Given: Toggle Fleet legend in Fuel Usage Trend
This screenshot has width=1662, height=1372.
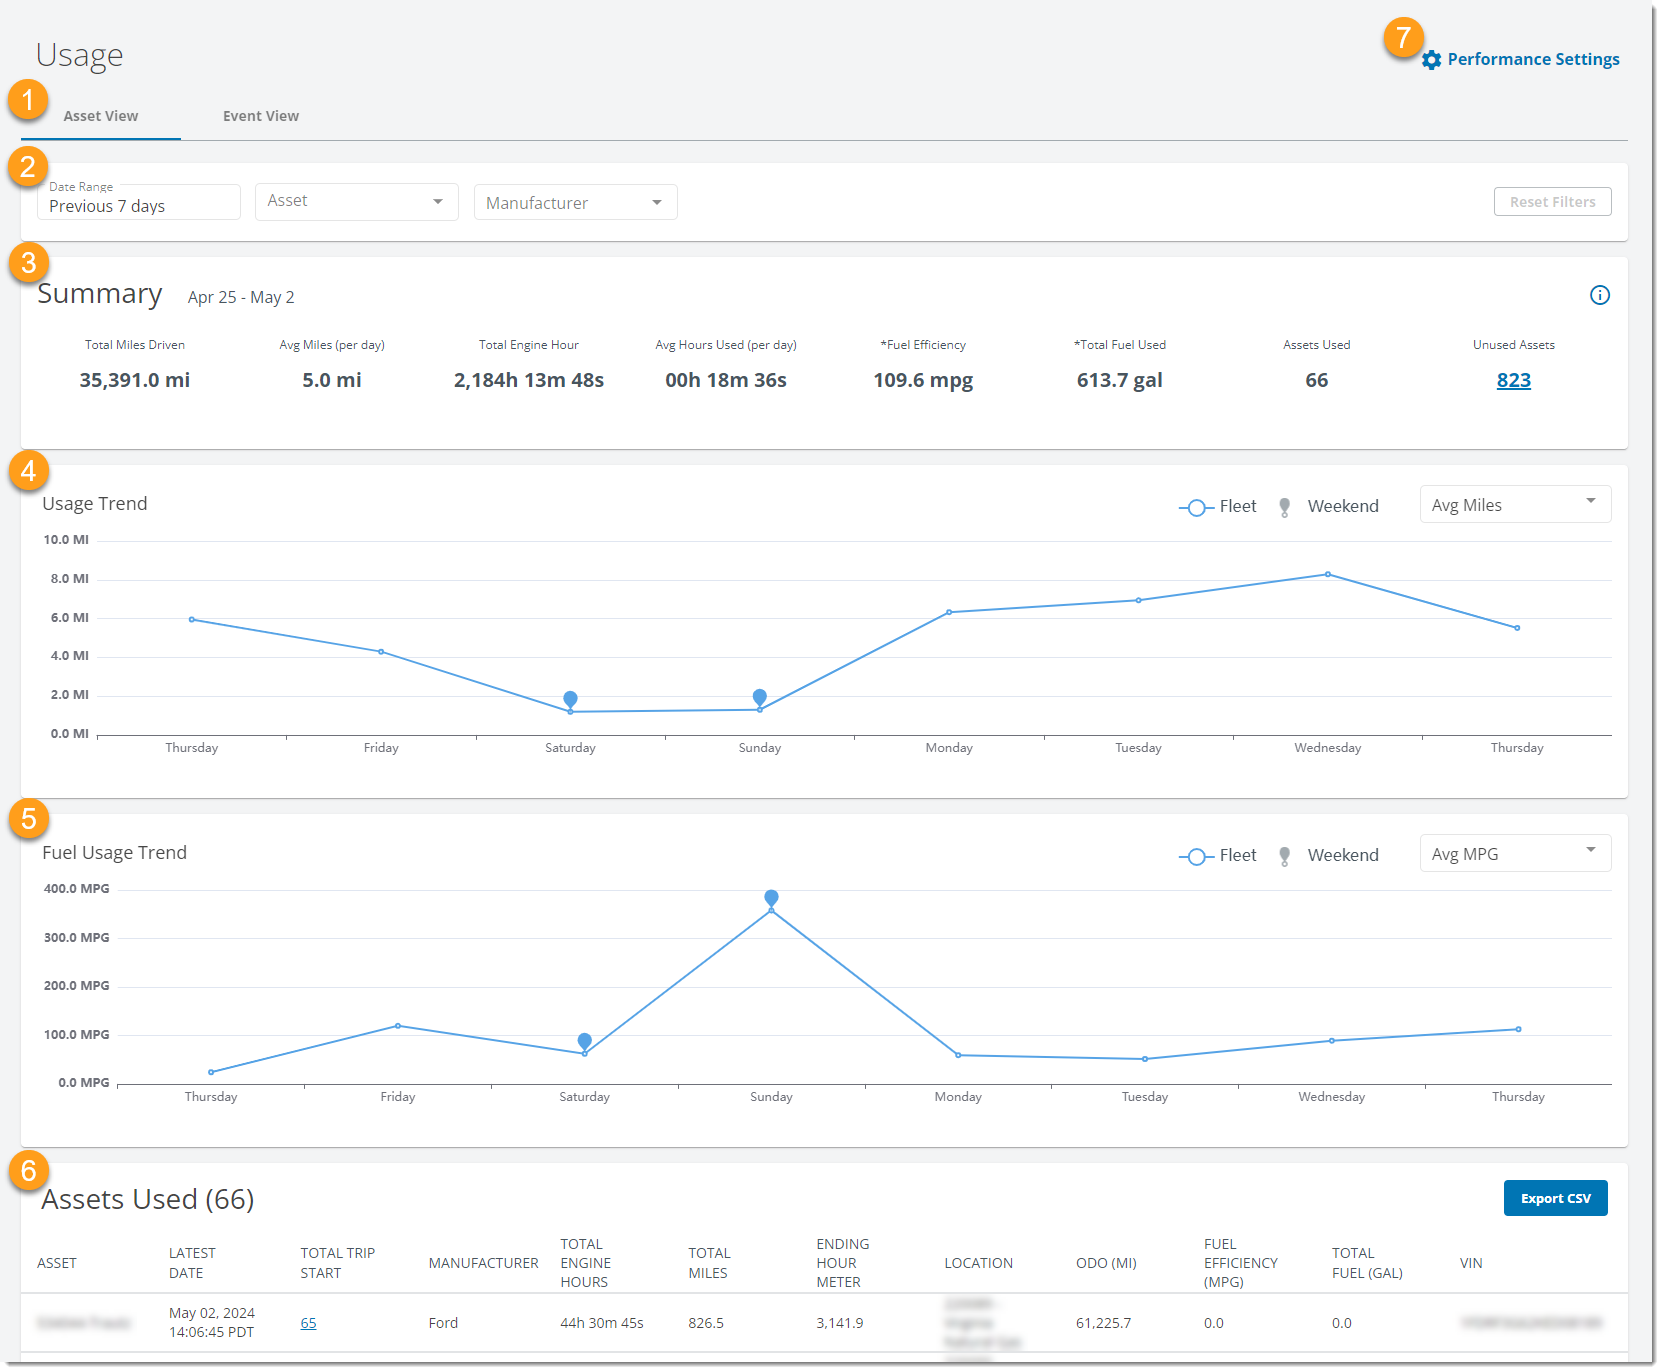Looking at the screenshot, I should point(1218,856).
